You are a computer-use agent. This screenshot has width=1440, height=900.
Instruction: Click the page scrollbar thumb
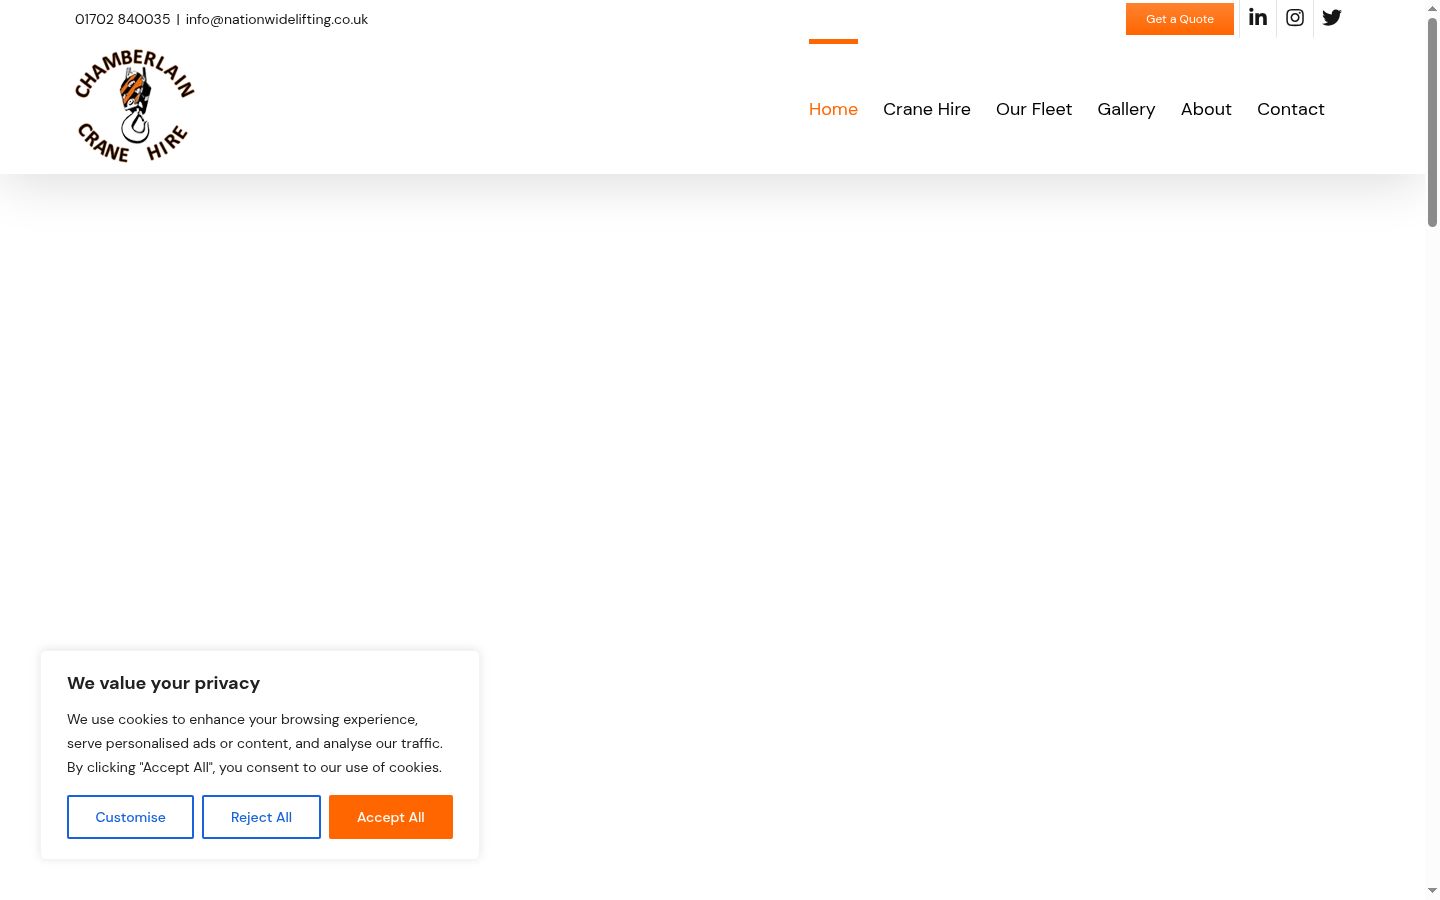click(x=1432, y=122)
